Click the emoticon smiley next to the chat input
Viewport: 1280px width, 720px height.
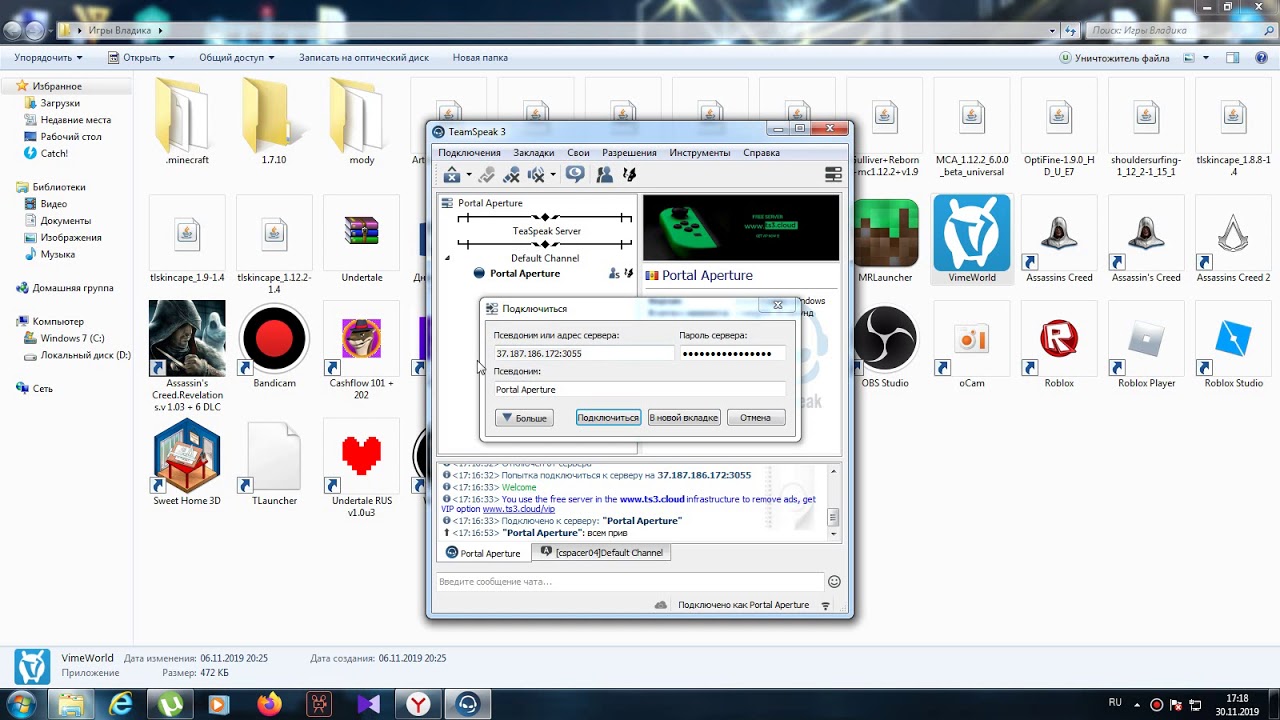(x=834, y=581)
